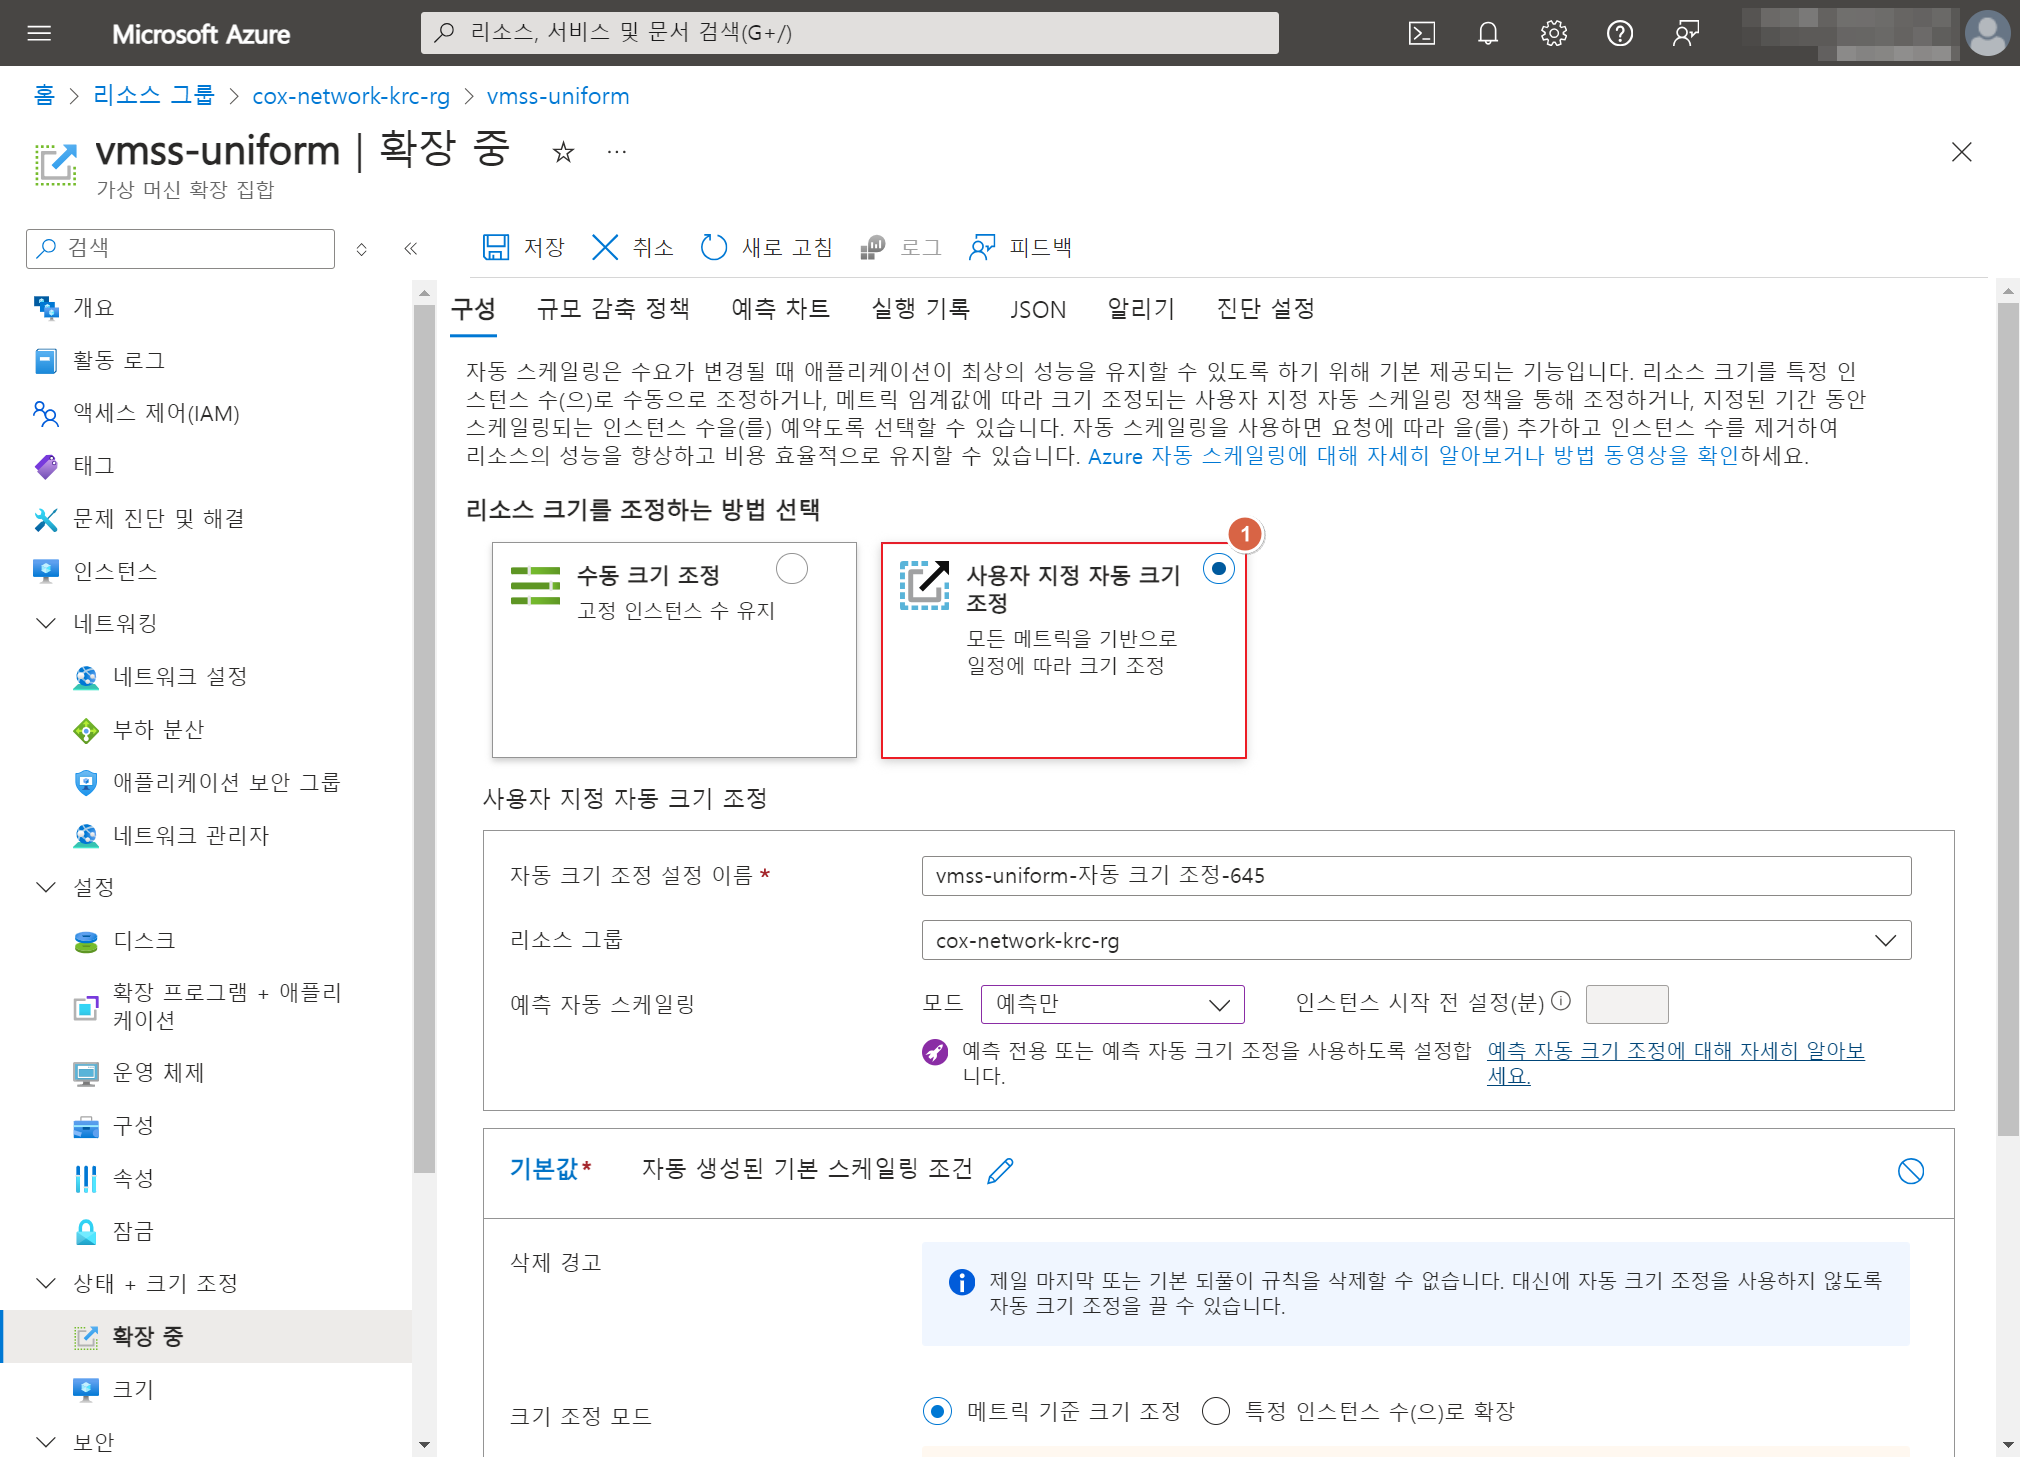The width and height of the screenshot is (2020, 1457).
Task: Edit default scale condition name pencil icon
Action: click(1000, 1170)
